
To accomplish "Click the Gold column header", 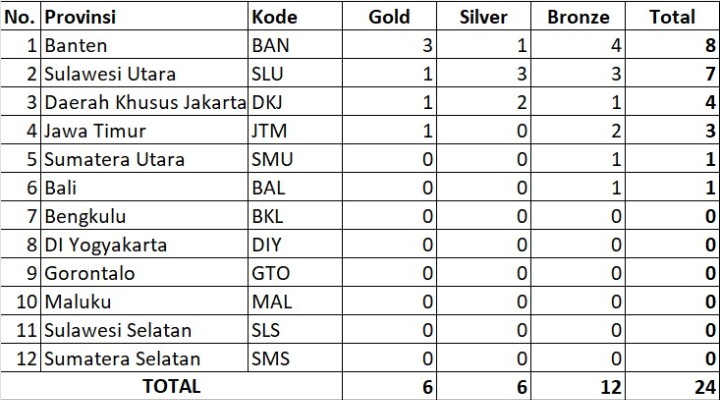I will click(x=389, y=17).
